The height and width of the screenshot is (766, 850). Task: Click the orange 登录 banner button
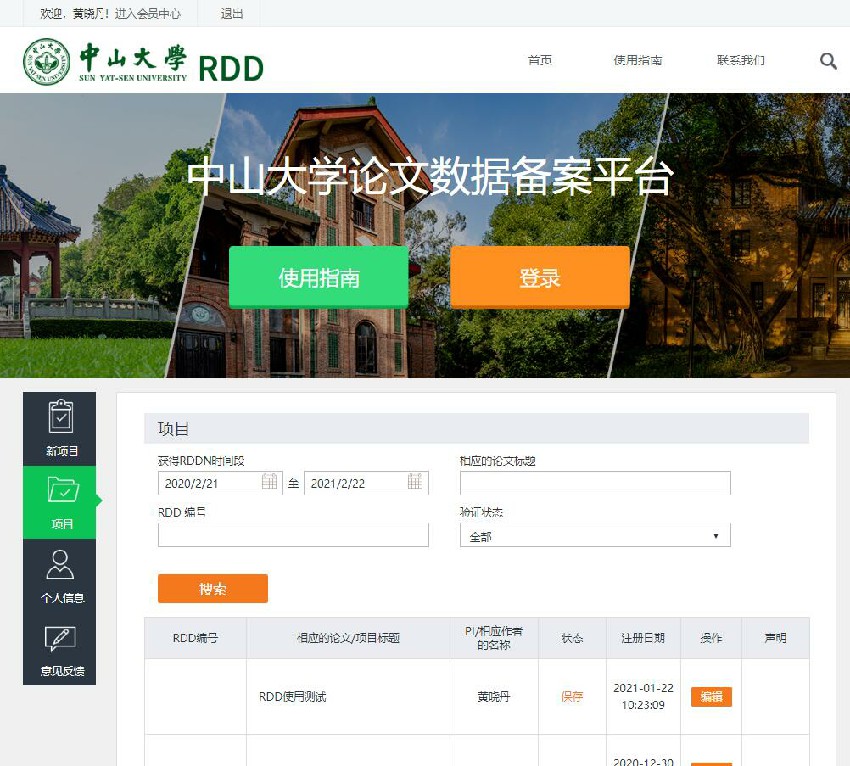click(x=539, y=278)
